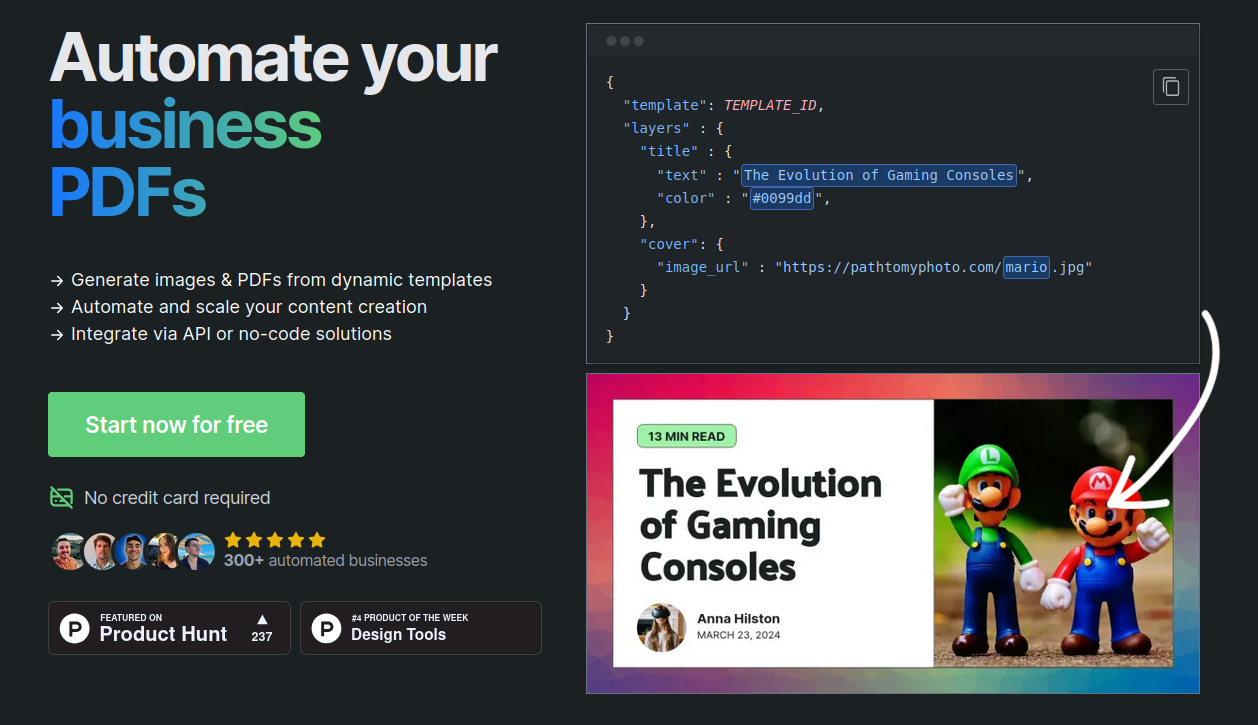Open the #4 Product of the Week Design Tools badge
1258x725 pixels.
[x=421, y=628]
